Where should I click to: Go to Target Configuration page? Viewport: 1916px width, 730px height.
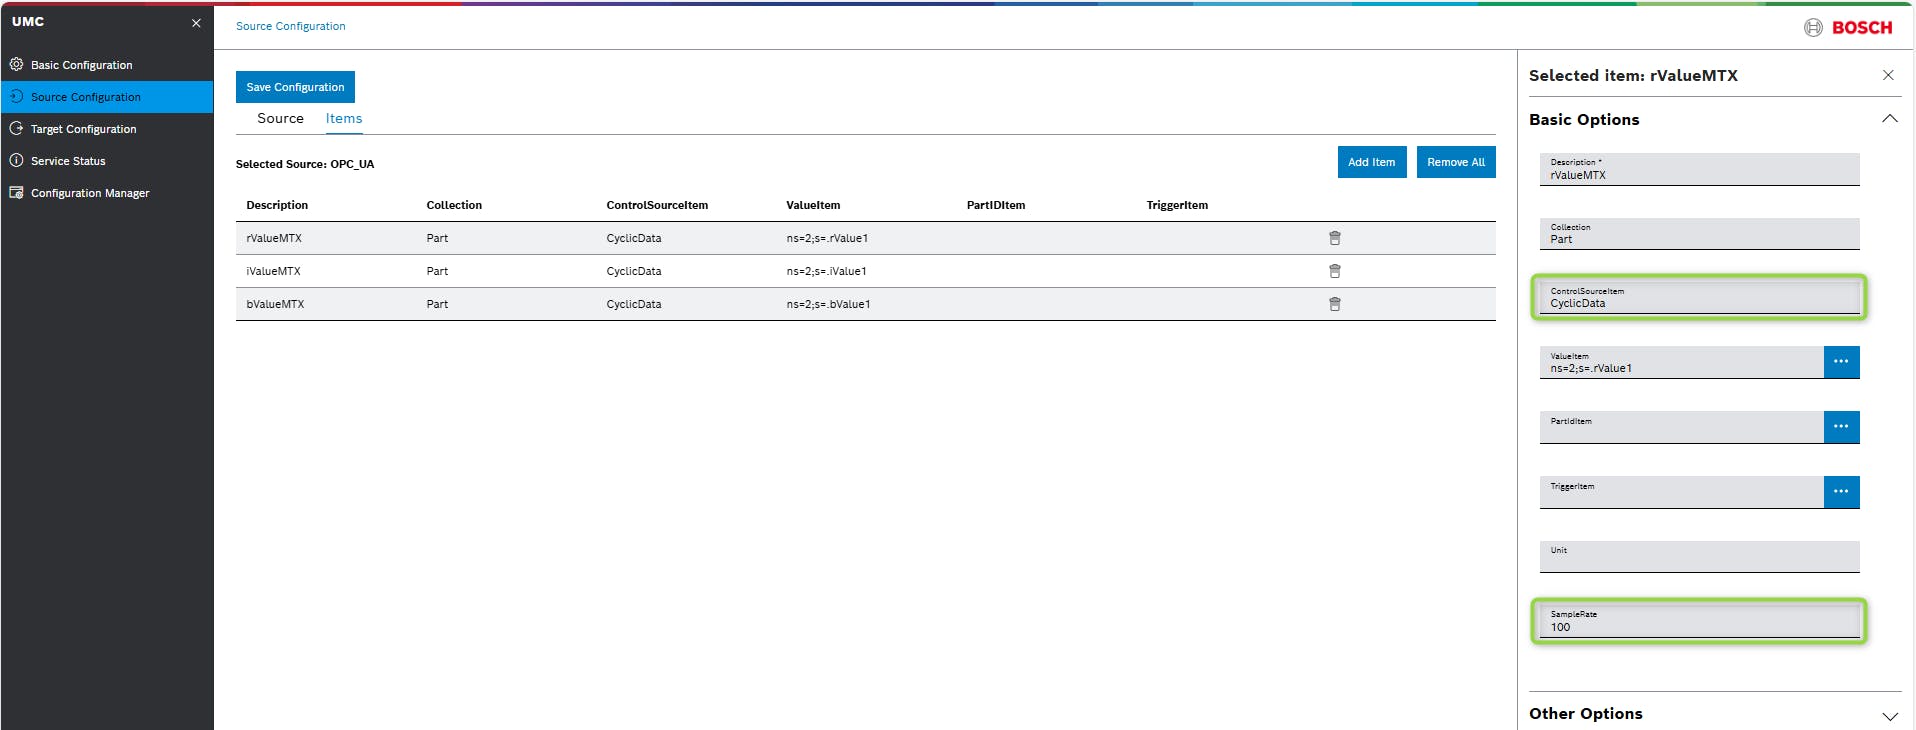pyautogui.click(x=83, y=129)
